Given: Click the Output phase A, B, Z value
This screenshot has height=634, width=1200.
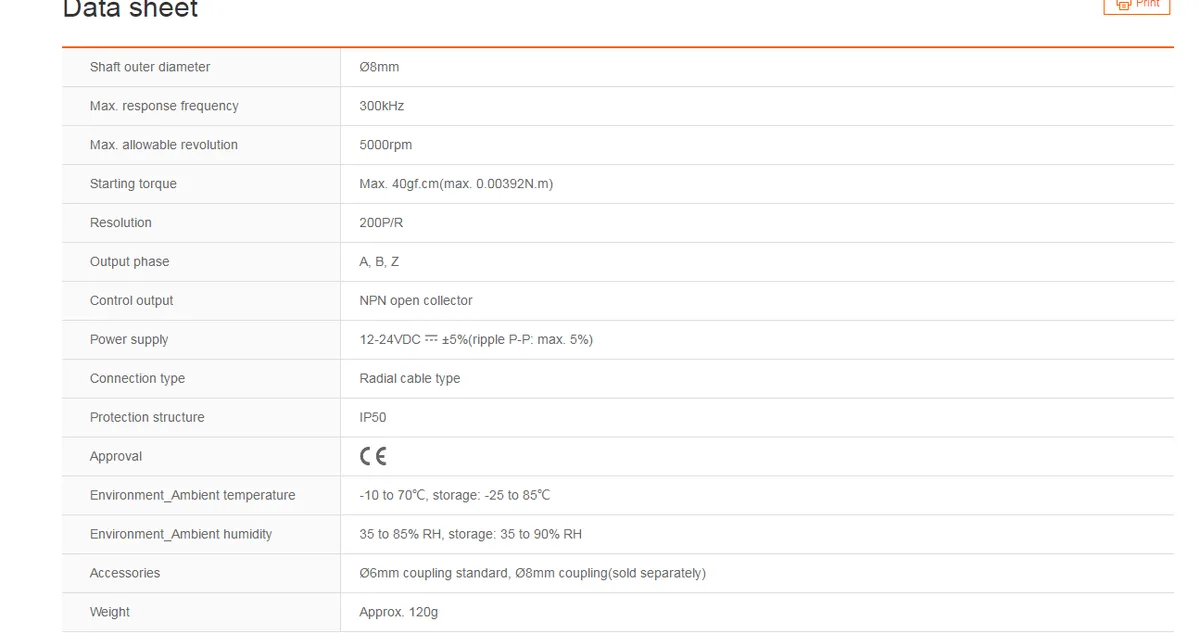Looking at the screenshot, I should pos(379,262).
